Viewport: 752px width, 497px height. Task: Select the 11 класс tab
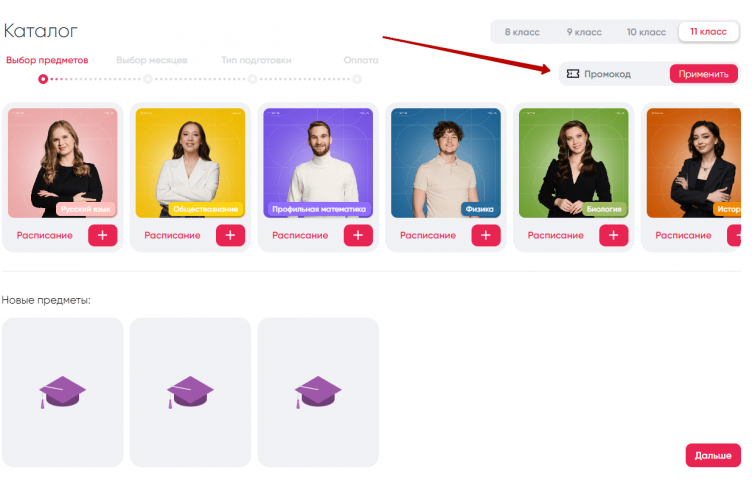(708, 32)
